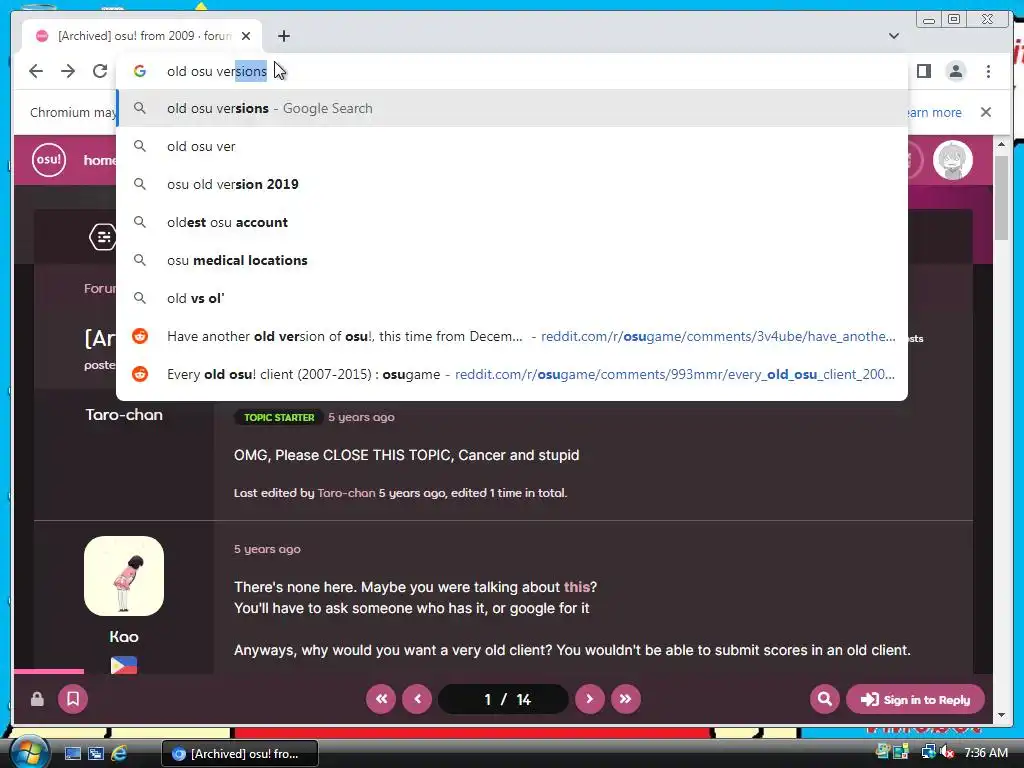Open the forum hexagon icon
This screenshot has width=1024, height=768.
tap(103, 237)
